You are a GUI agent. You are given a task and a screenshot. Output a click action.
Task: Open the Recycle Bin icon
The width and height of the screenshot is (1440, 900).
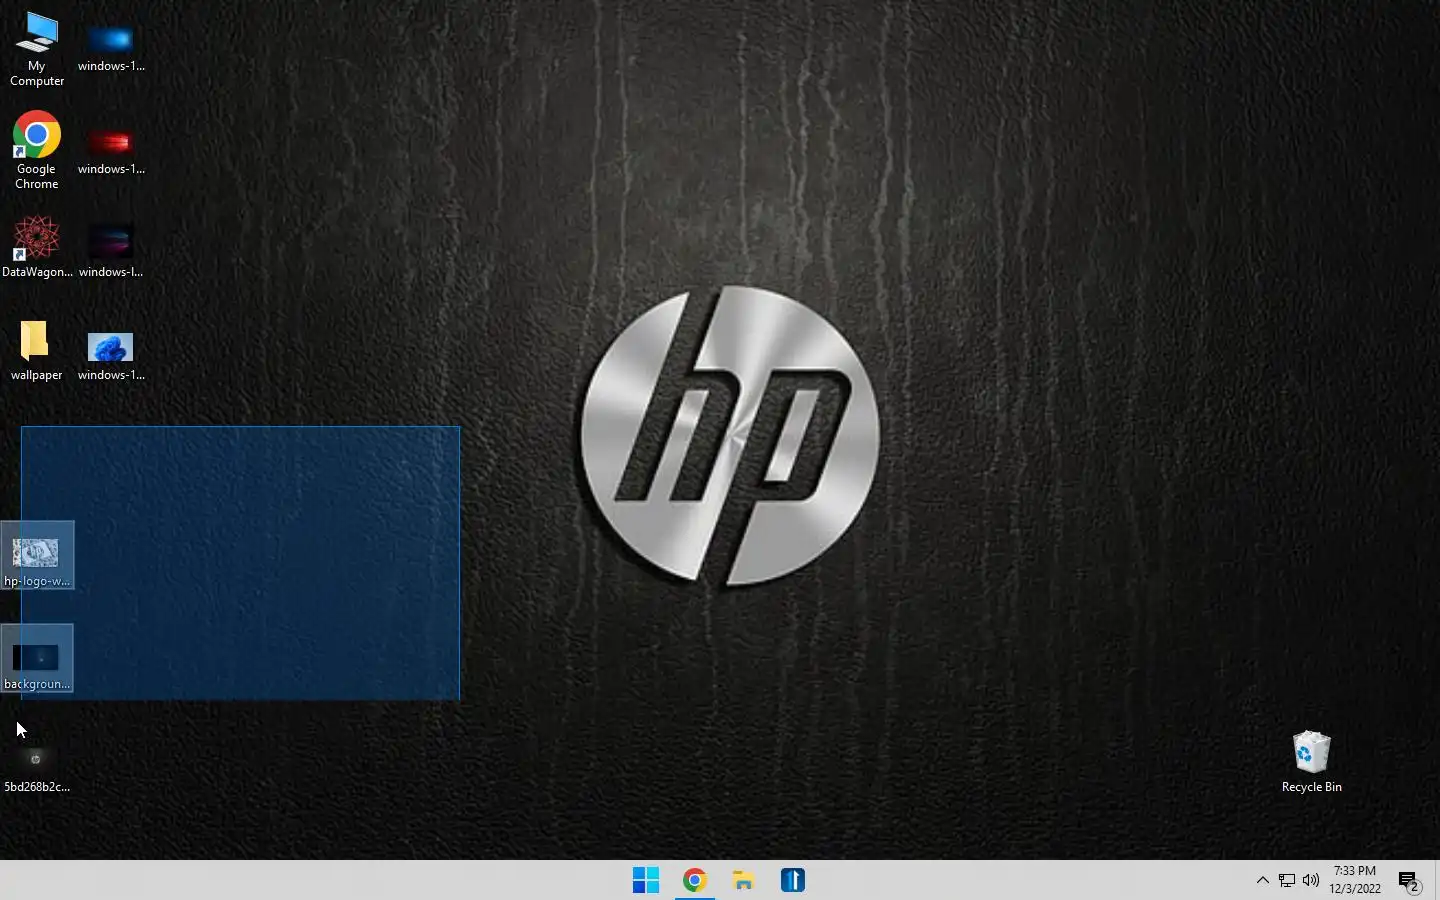(x=1311, y=762)
